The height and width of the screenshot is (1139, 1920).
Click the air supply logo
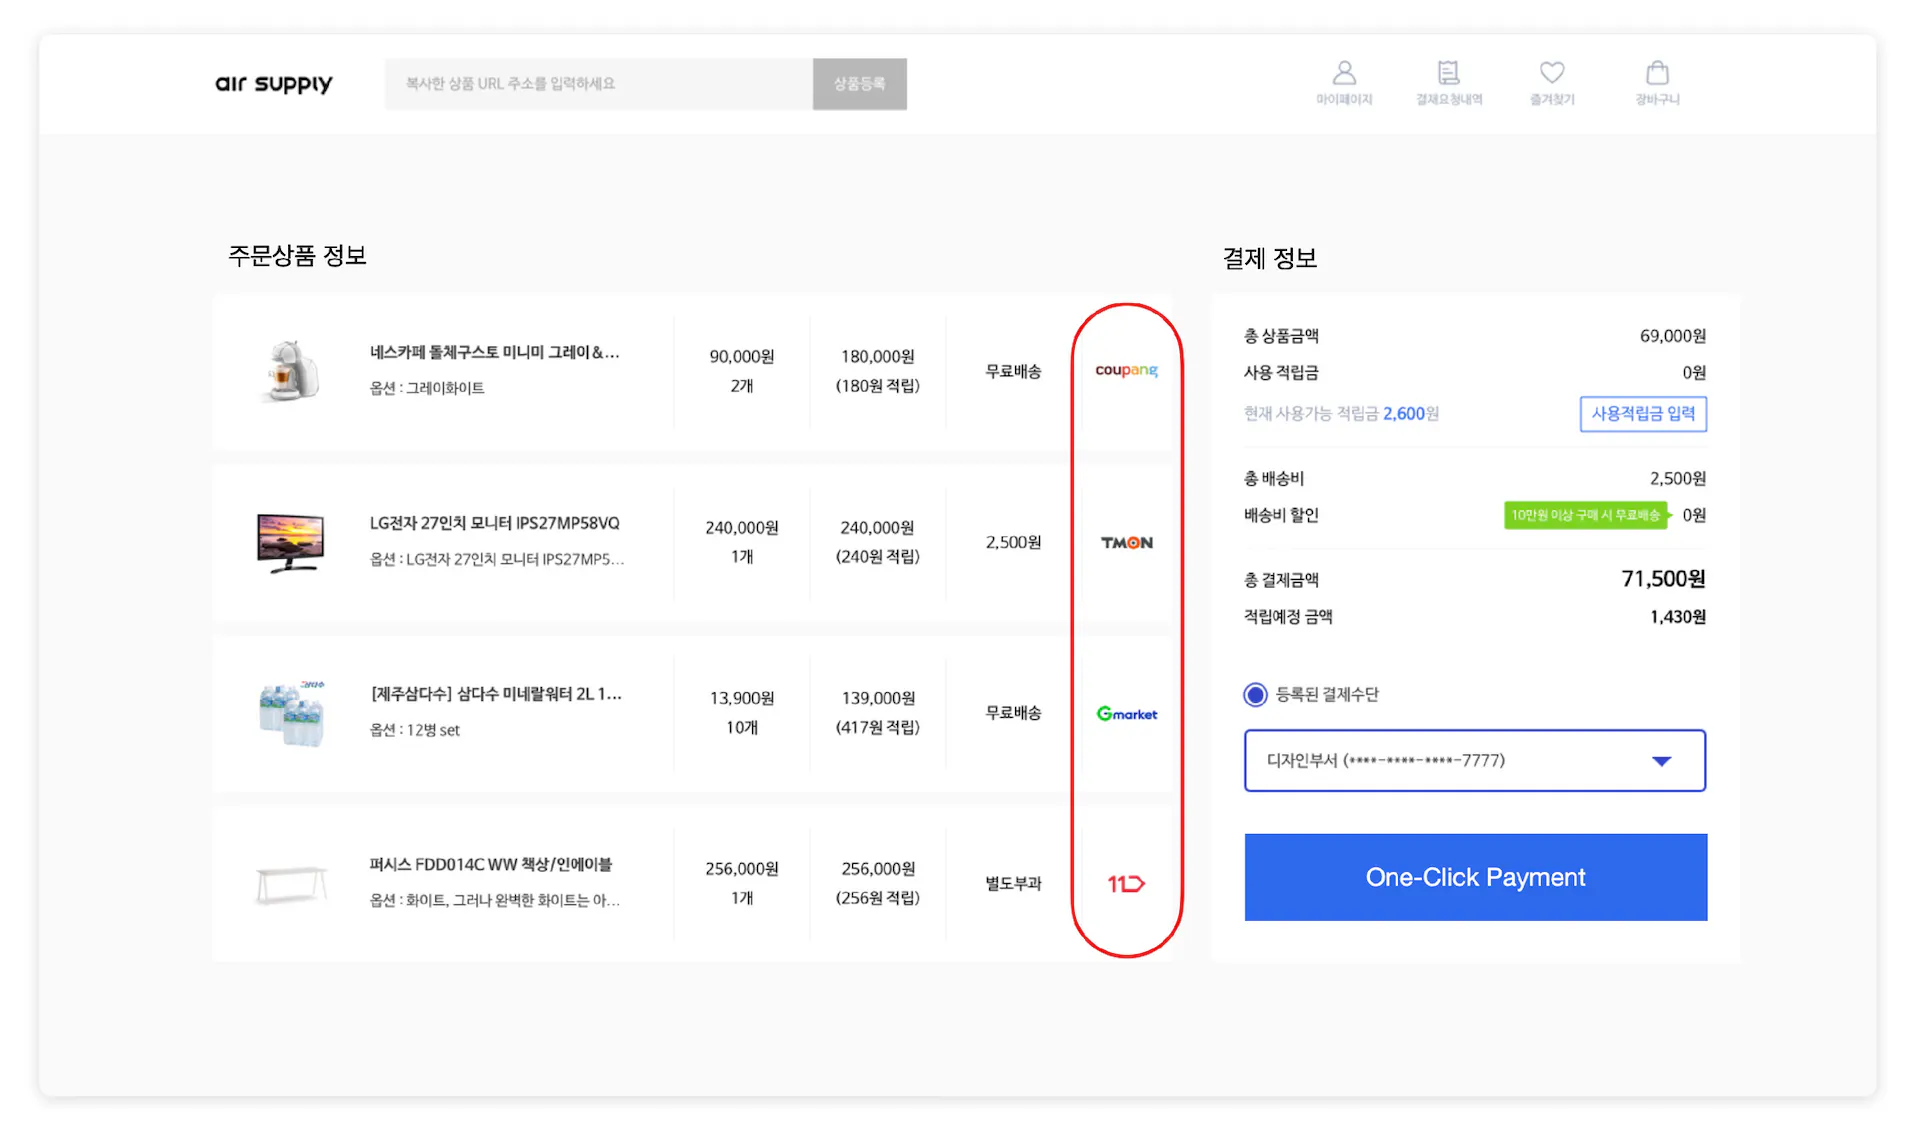[x=272, y=84]
